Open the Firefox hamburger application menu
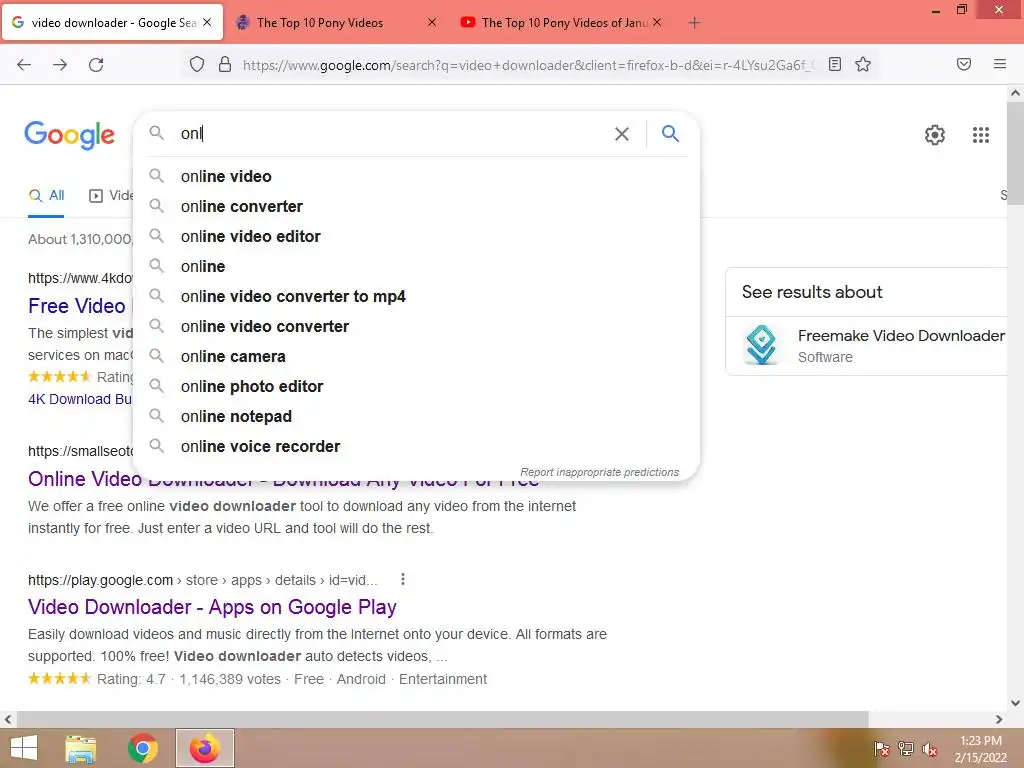This screenshot has height=768, width=1024. pyautogui.click(x=1000, y=64)
